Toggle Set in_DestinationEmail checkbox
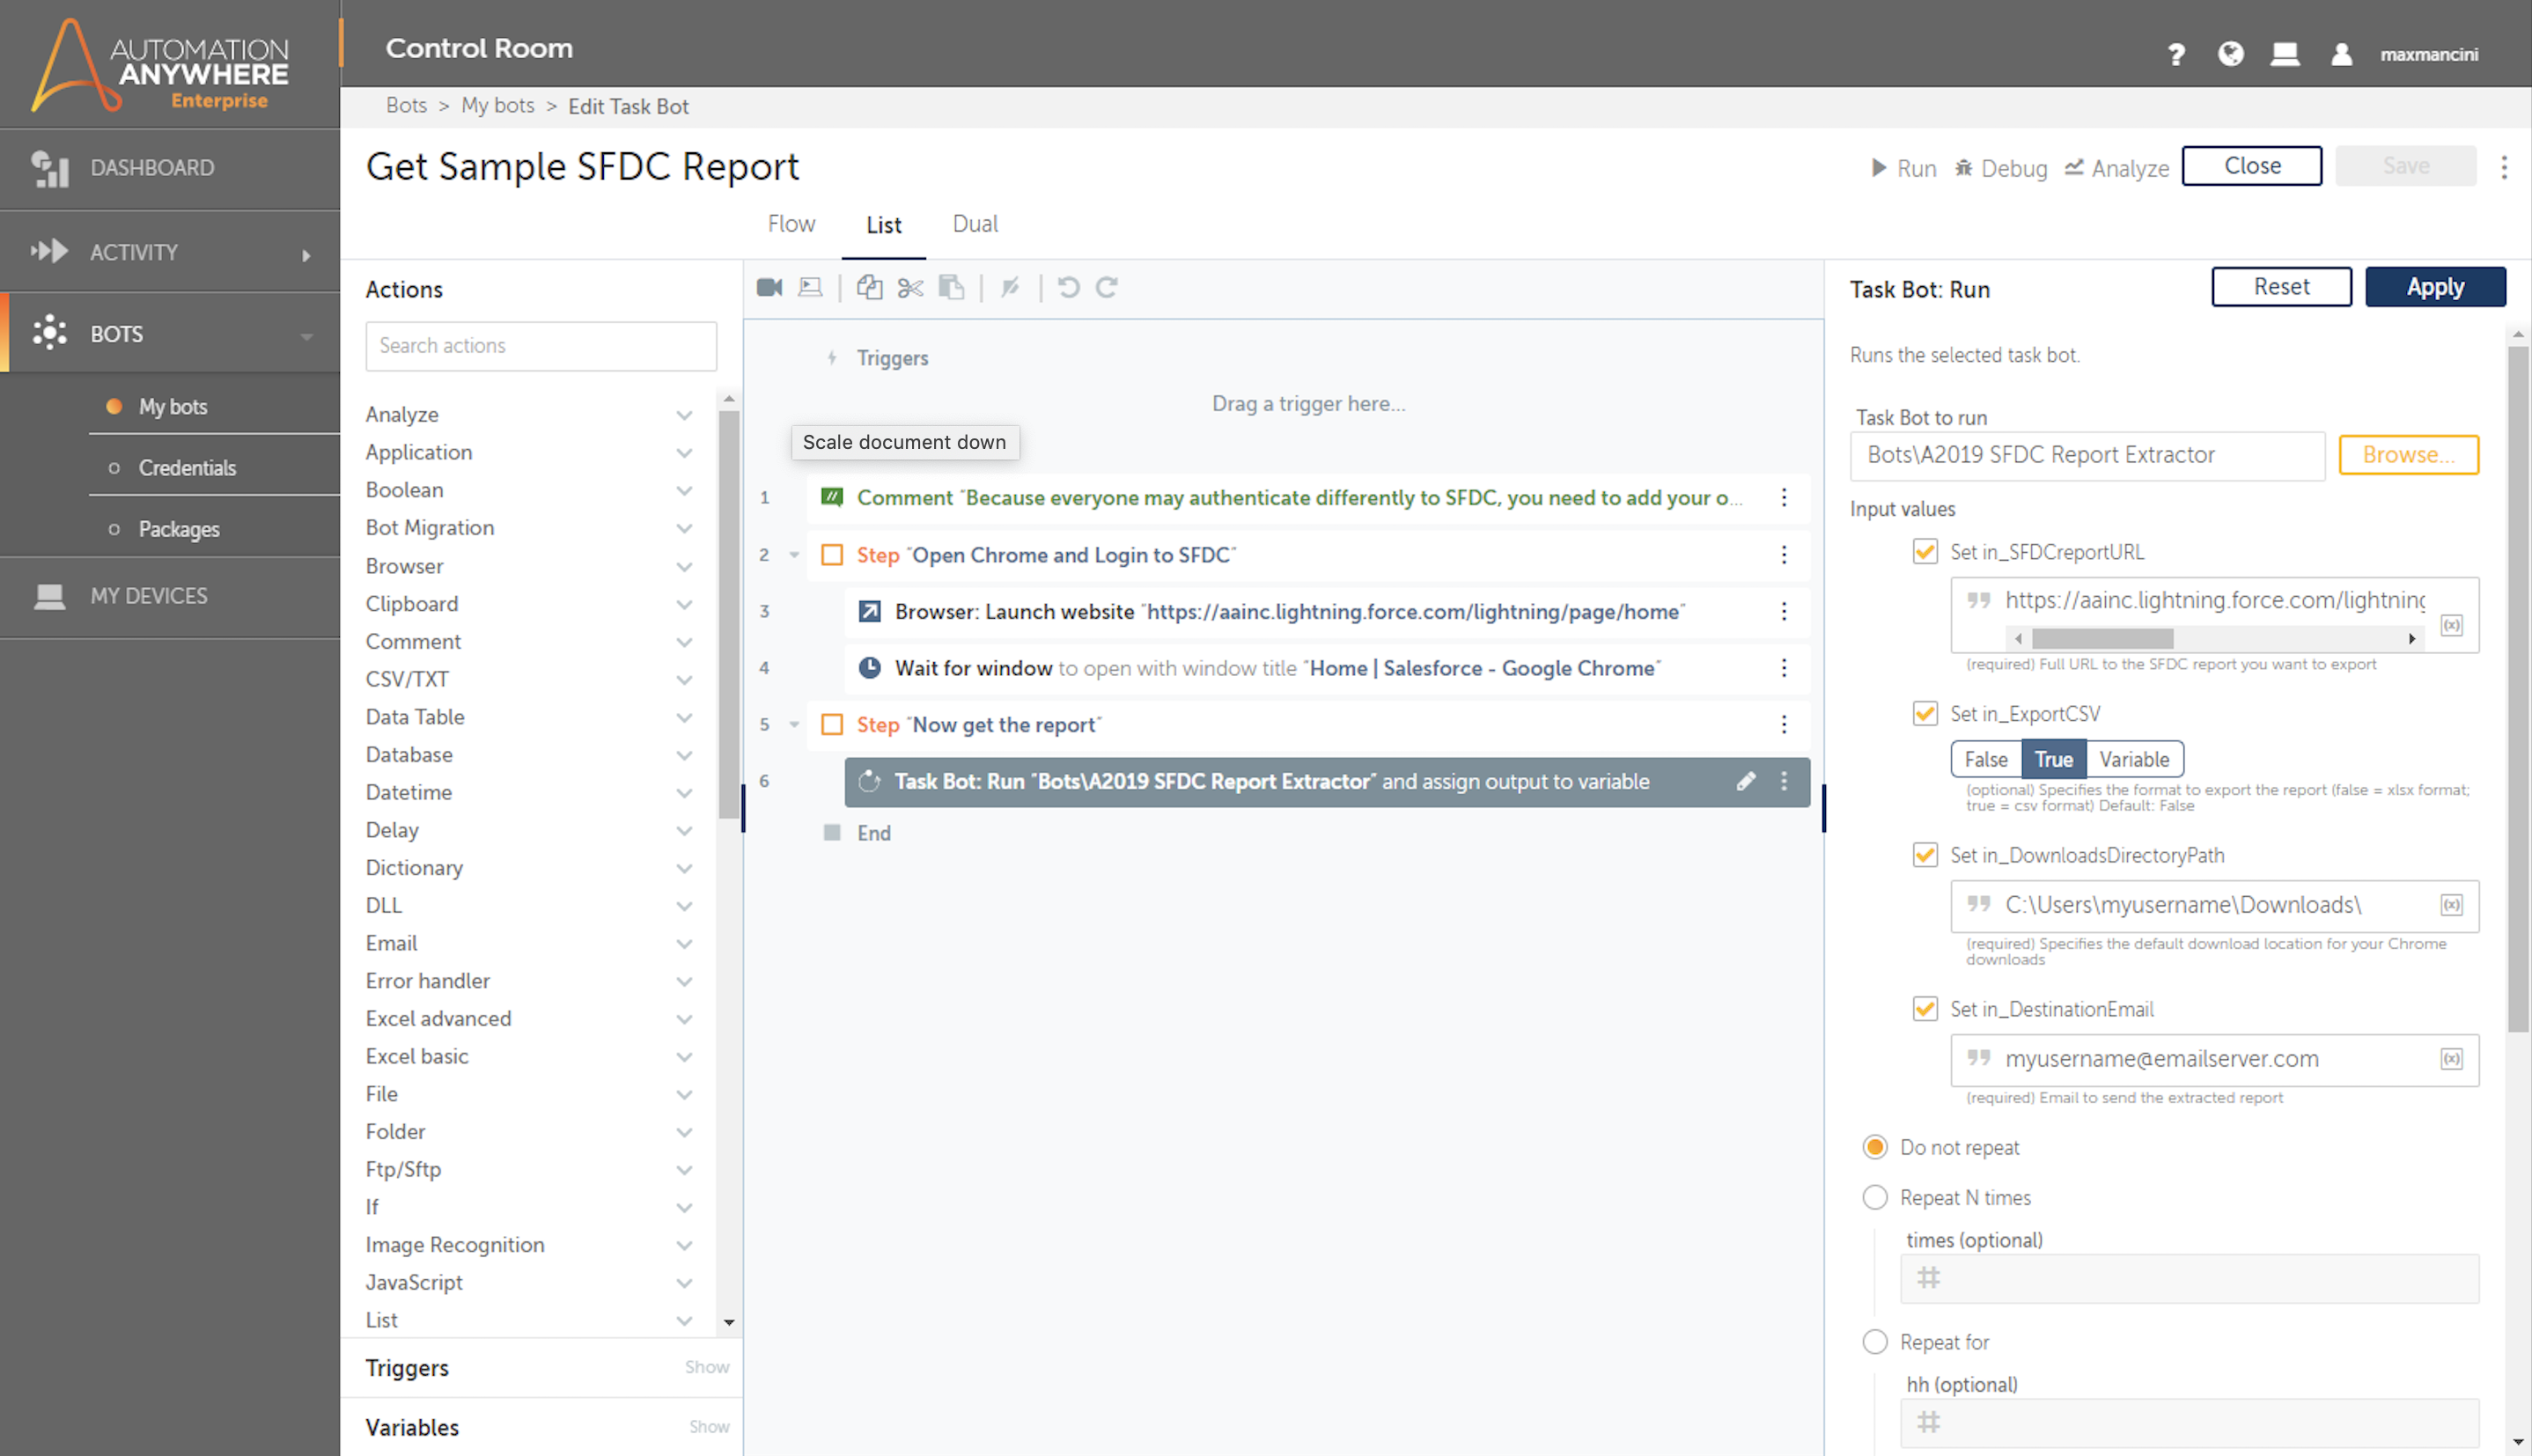The width and height of the screenshot is (2532, 1456). (x=1925, y=1009)
